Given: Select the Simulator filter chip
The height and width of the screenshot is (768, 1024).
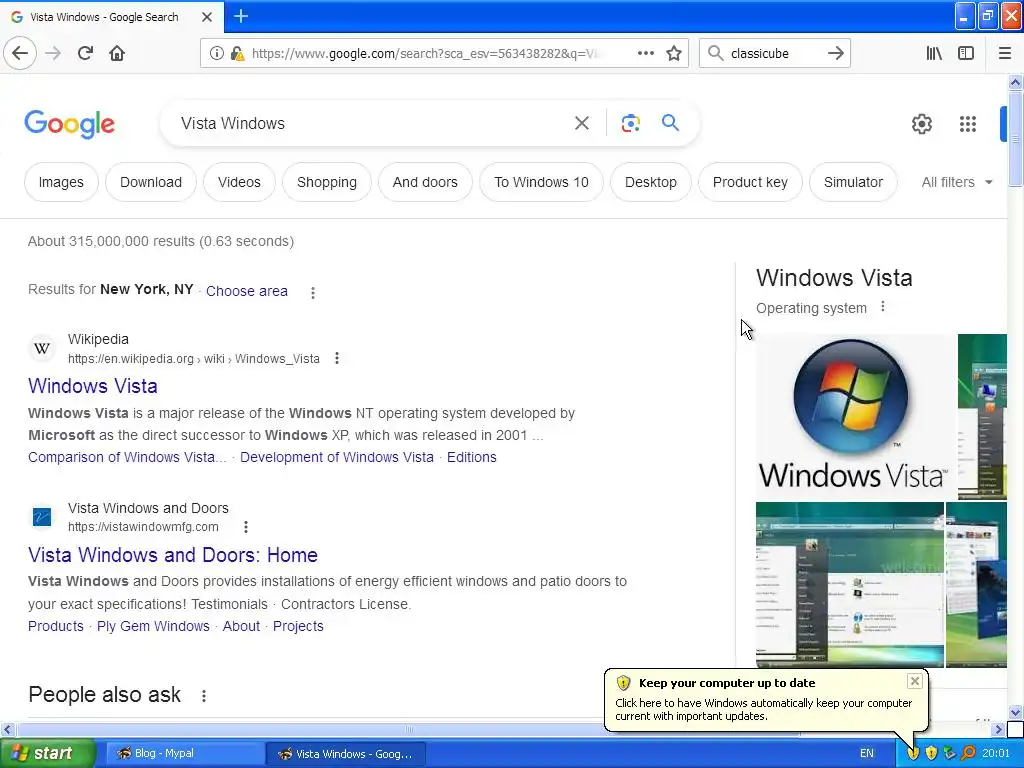Looking at the screenshot, I should click(x=853, y=182).
